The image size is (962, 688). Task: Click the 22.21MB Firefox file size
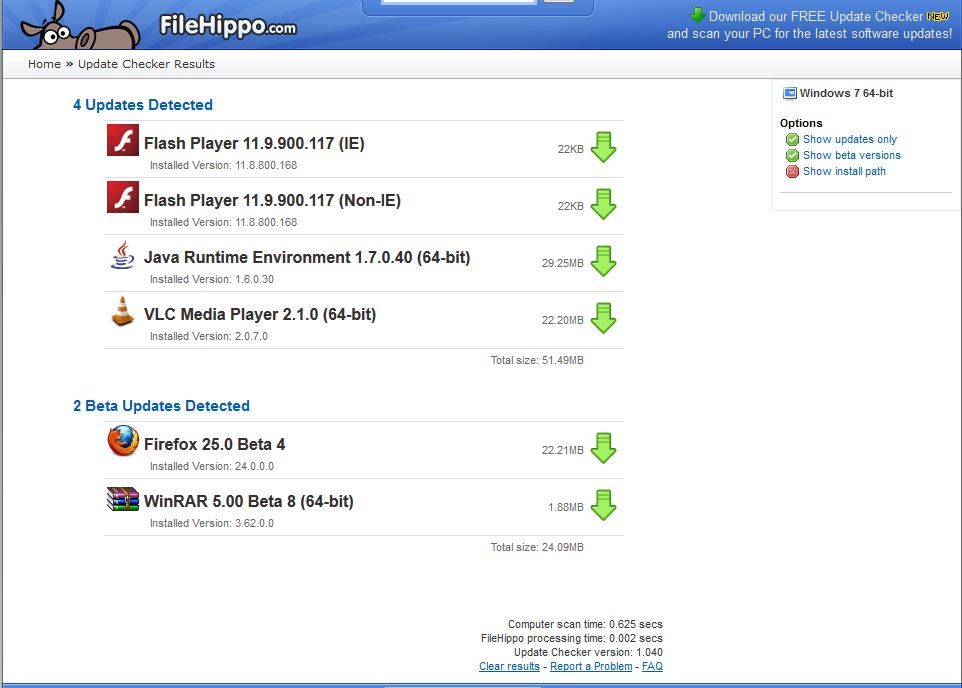coord(563,450)
